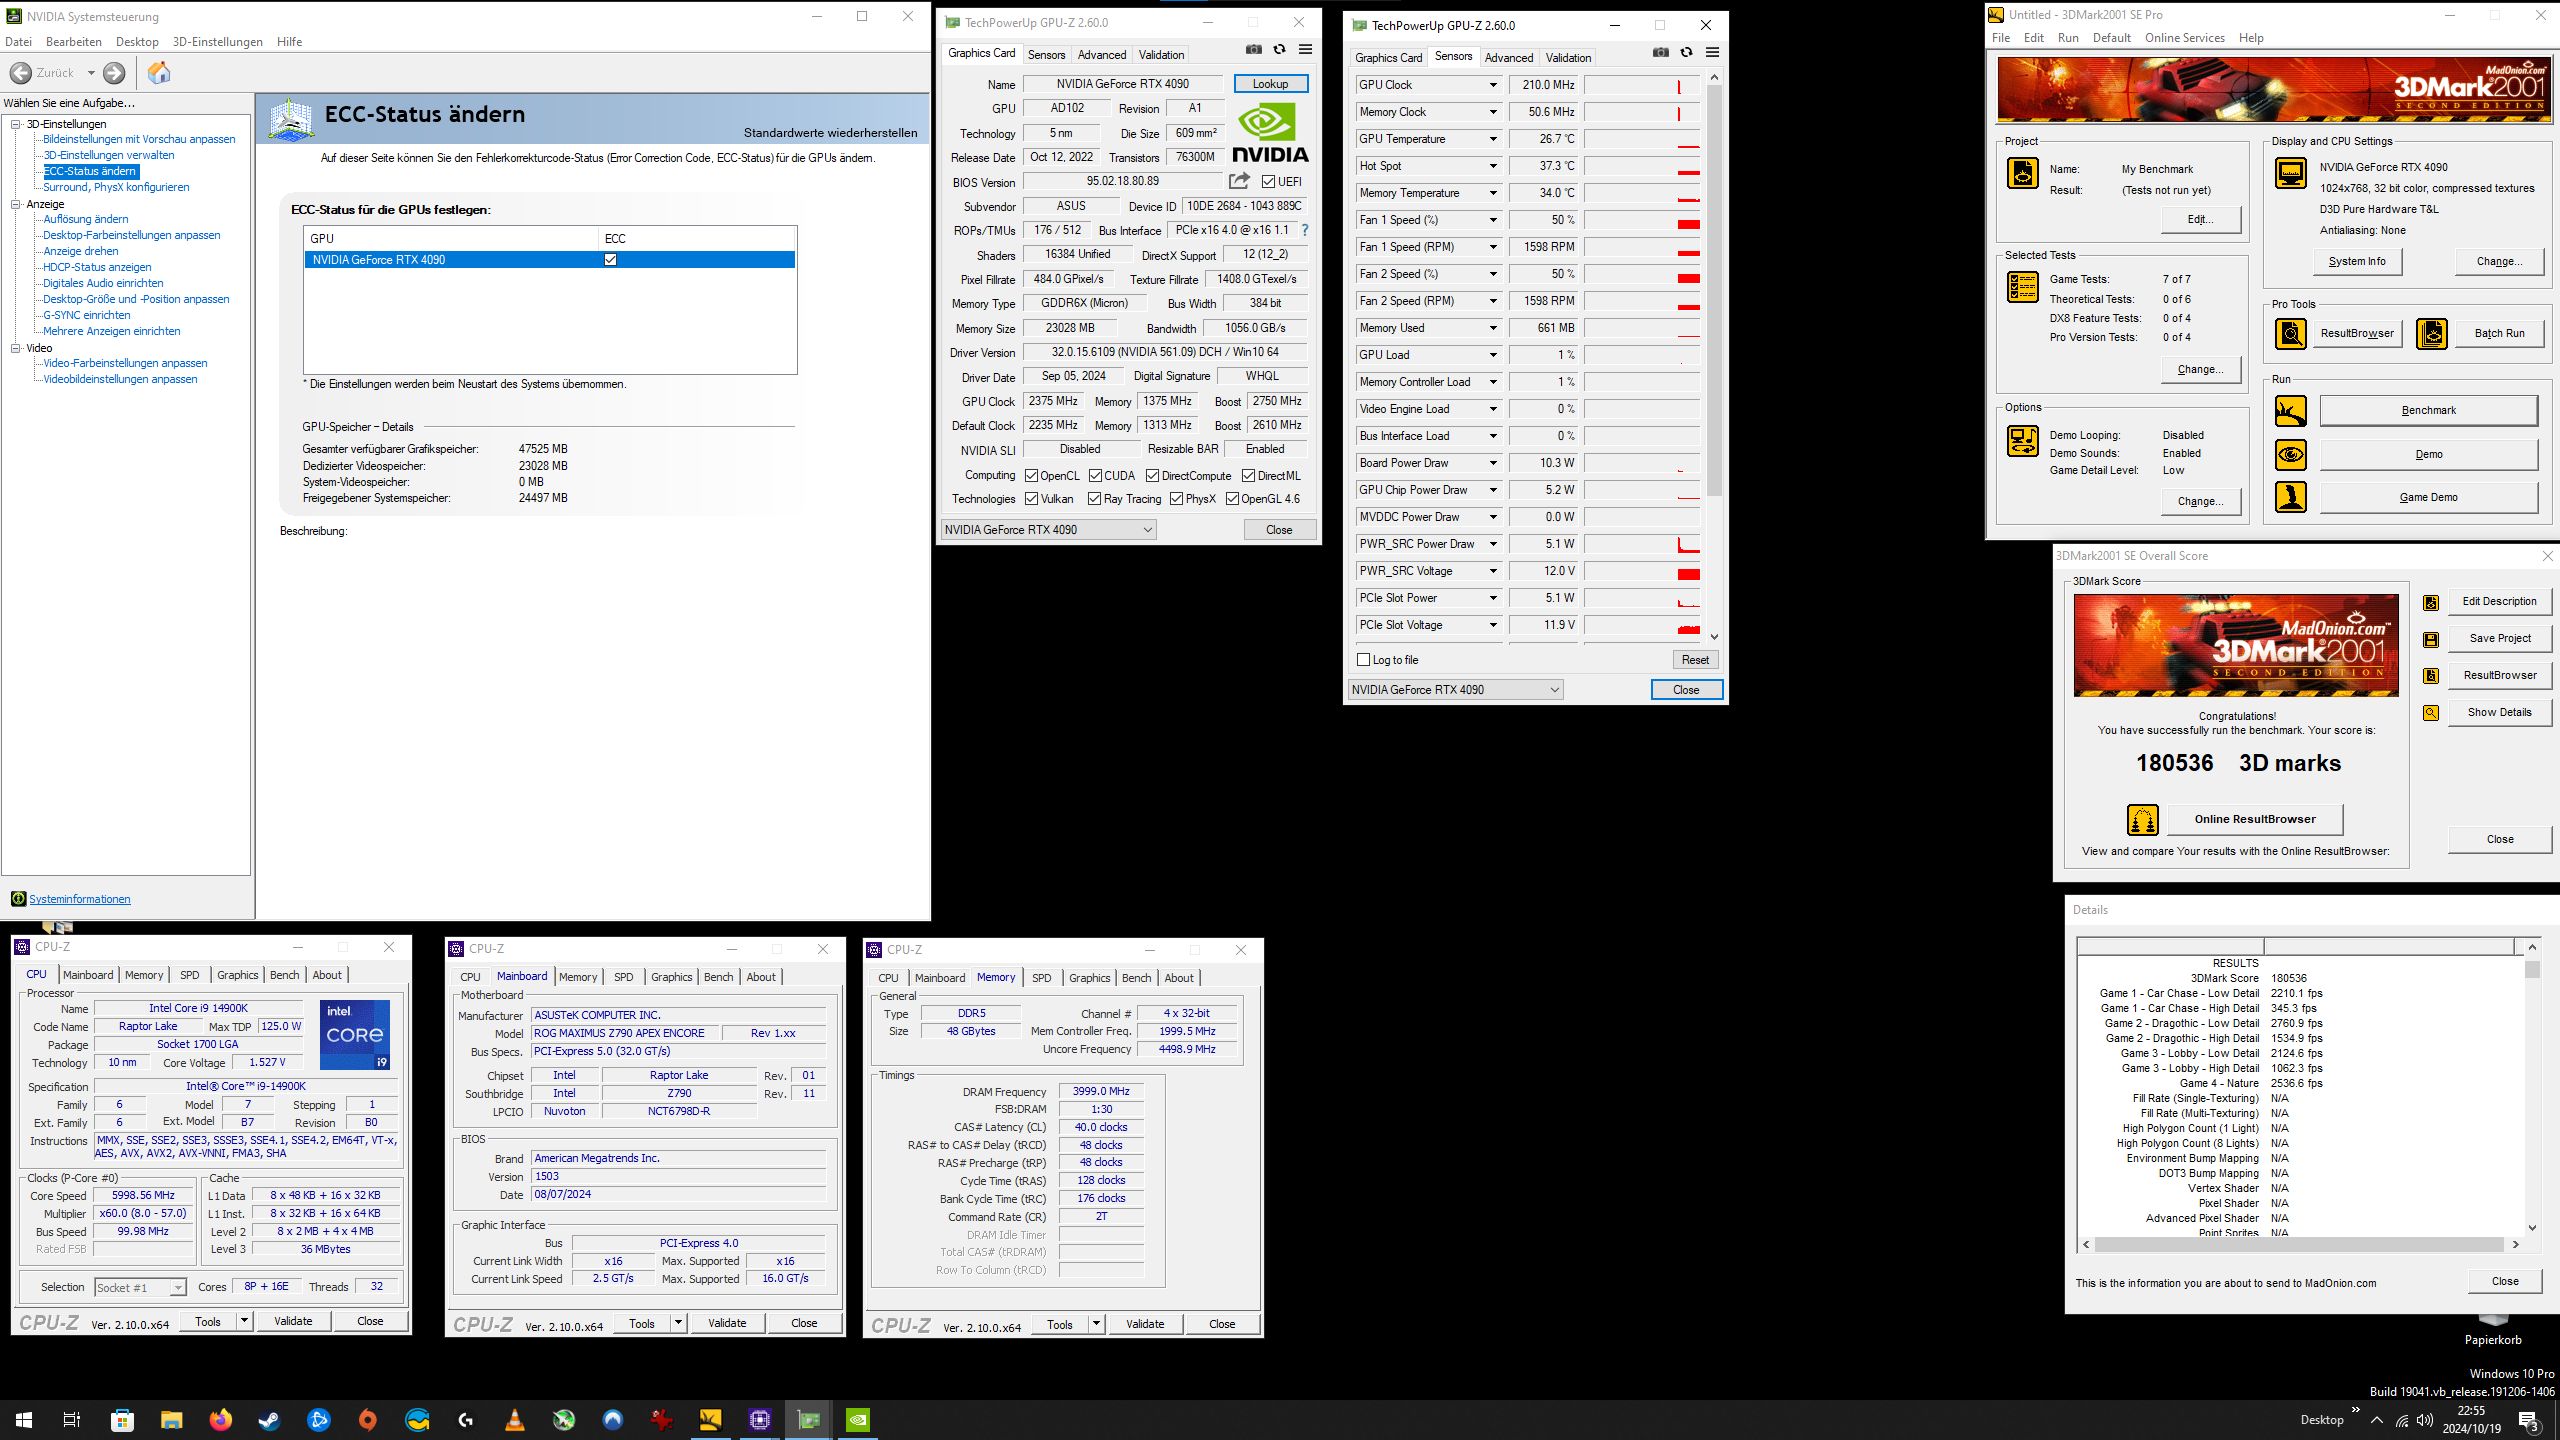Click the ResultBrowser magnifier icon in Pro Tools
The image size is (2560, 1440).
[2291, 334]
